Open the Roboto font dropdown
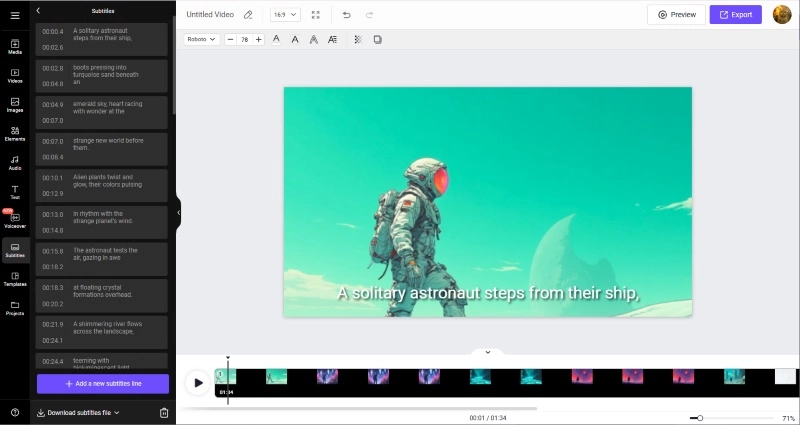 tap(202, 39)
